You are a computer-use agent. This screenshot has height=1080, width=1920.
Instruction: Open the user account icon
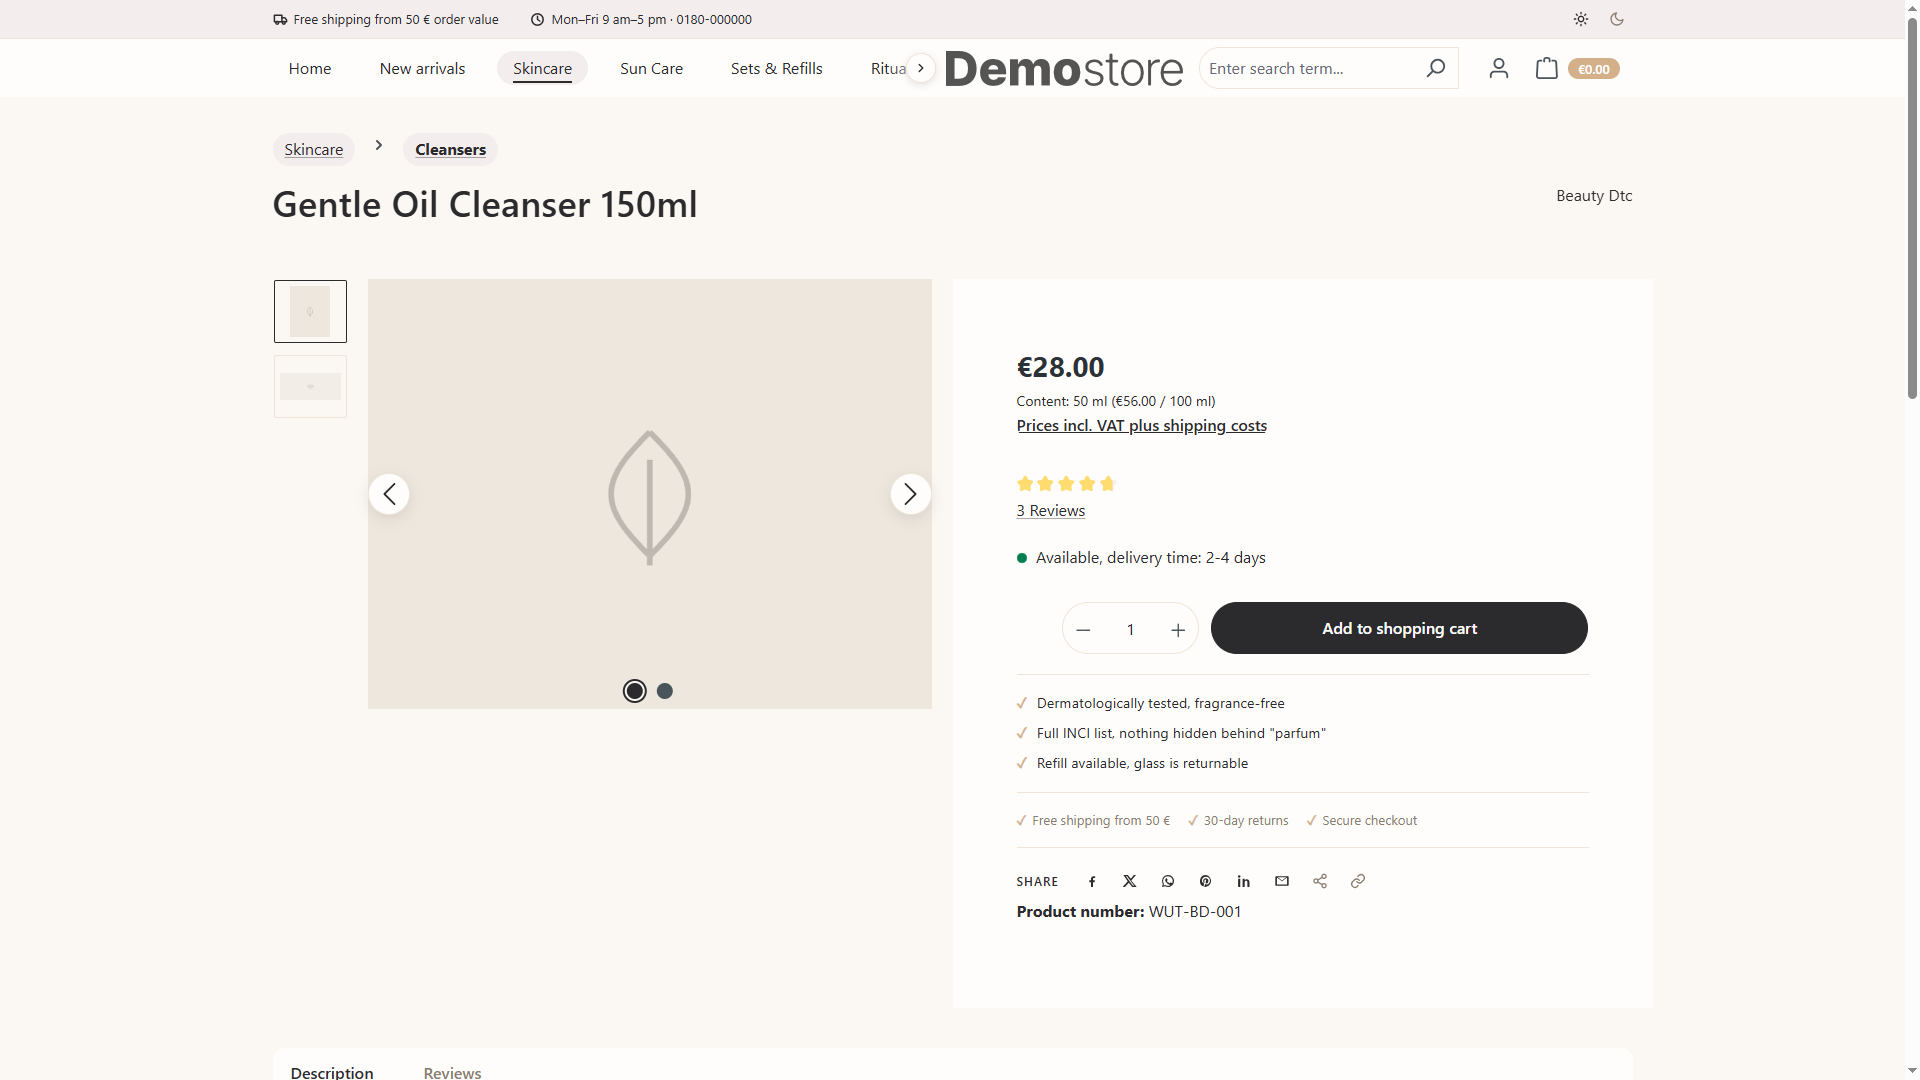[1498, 68]
